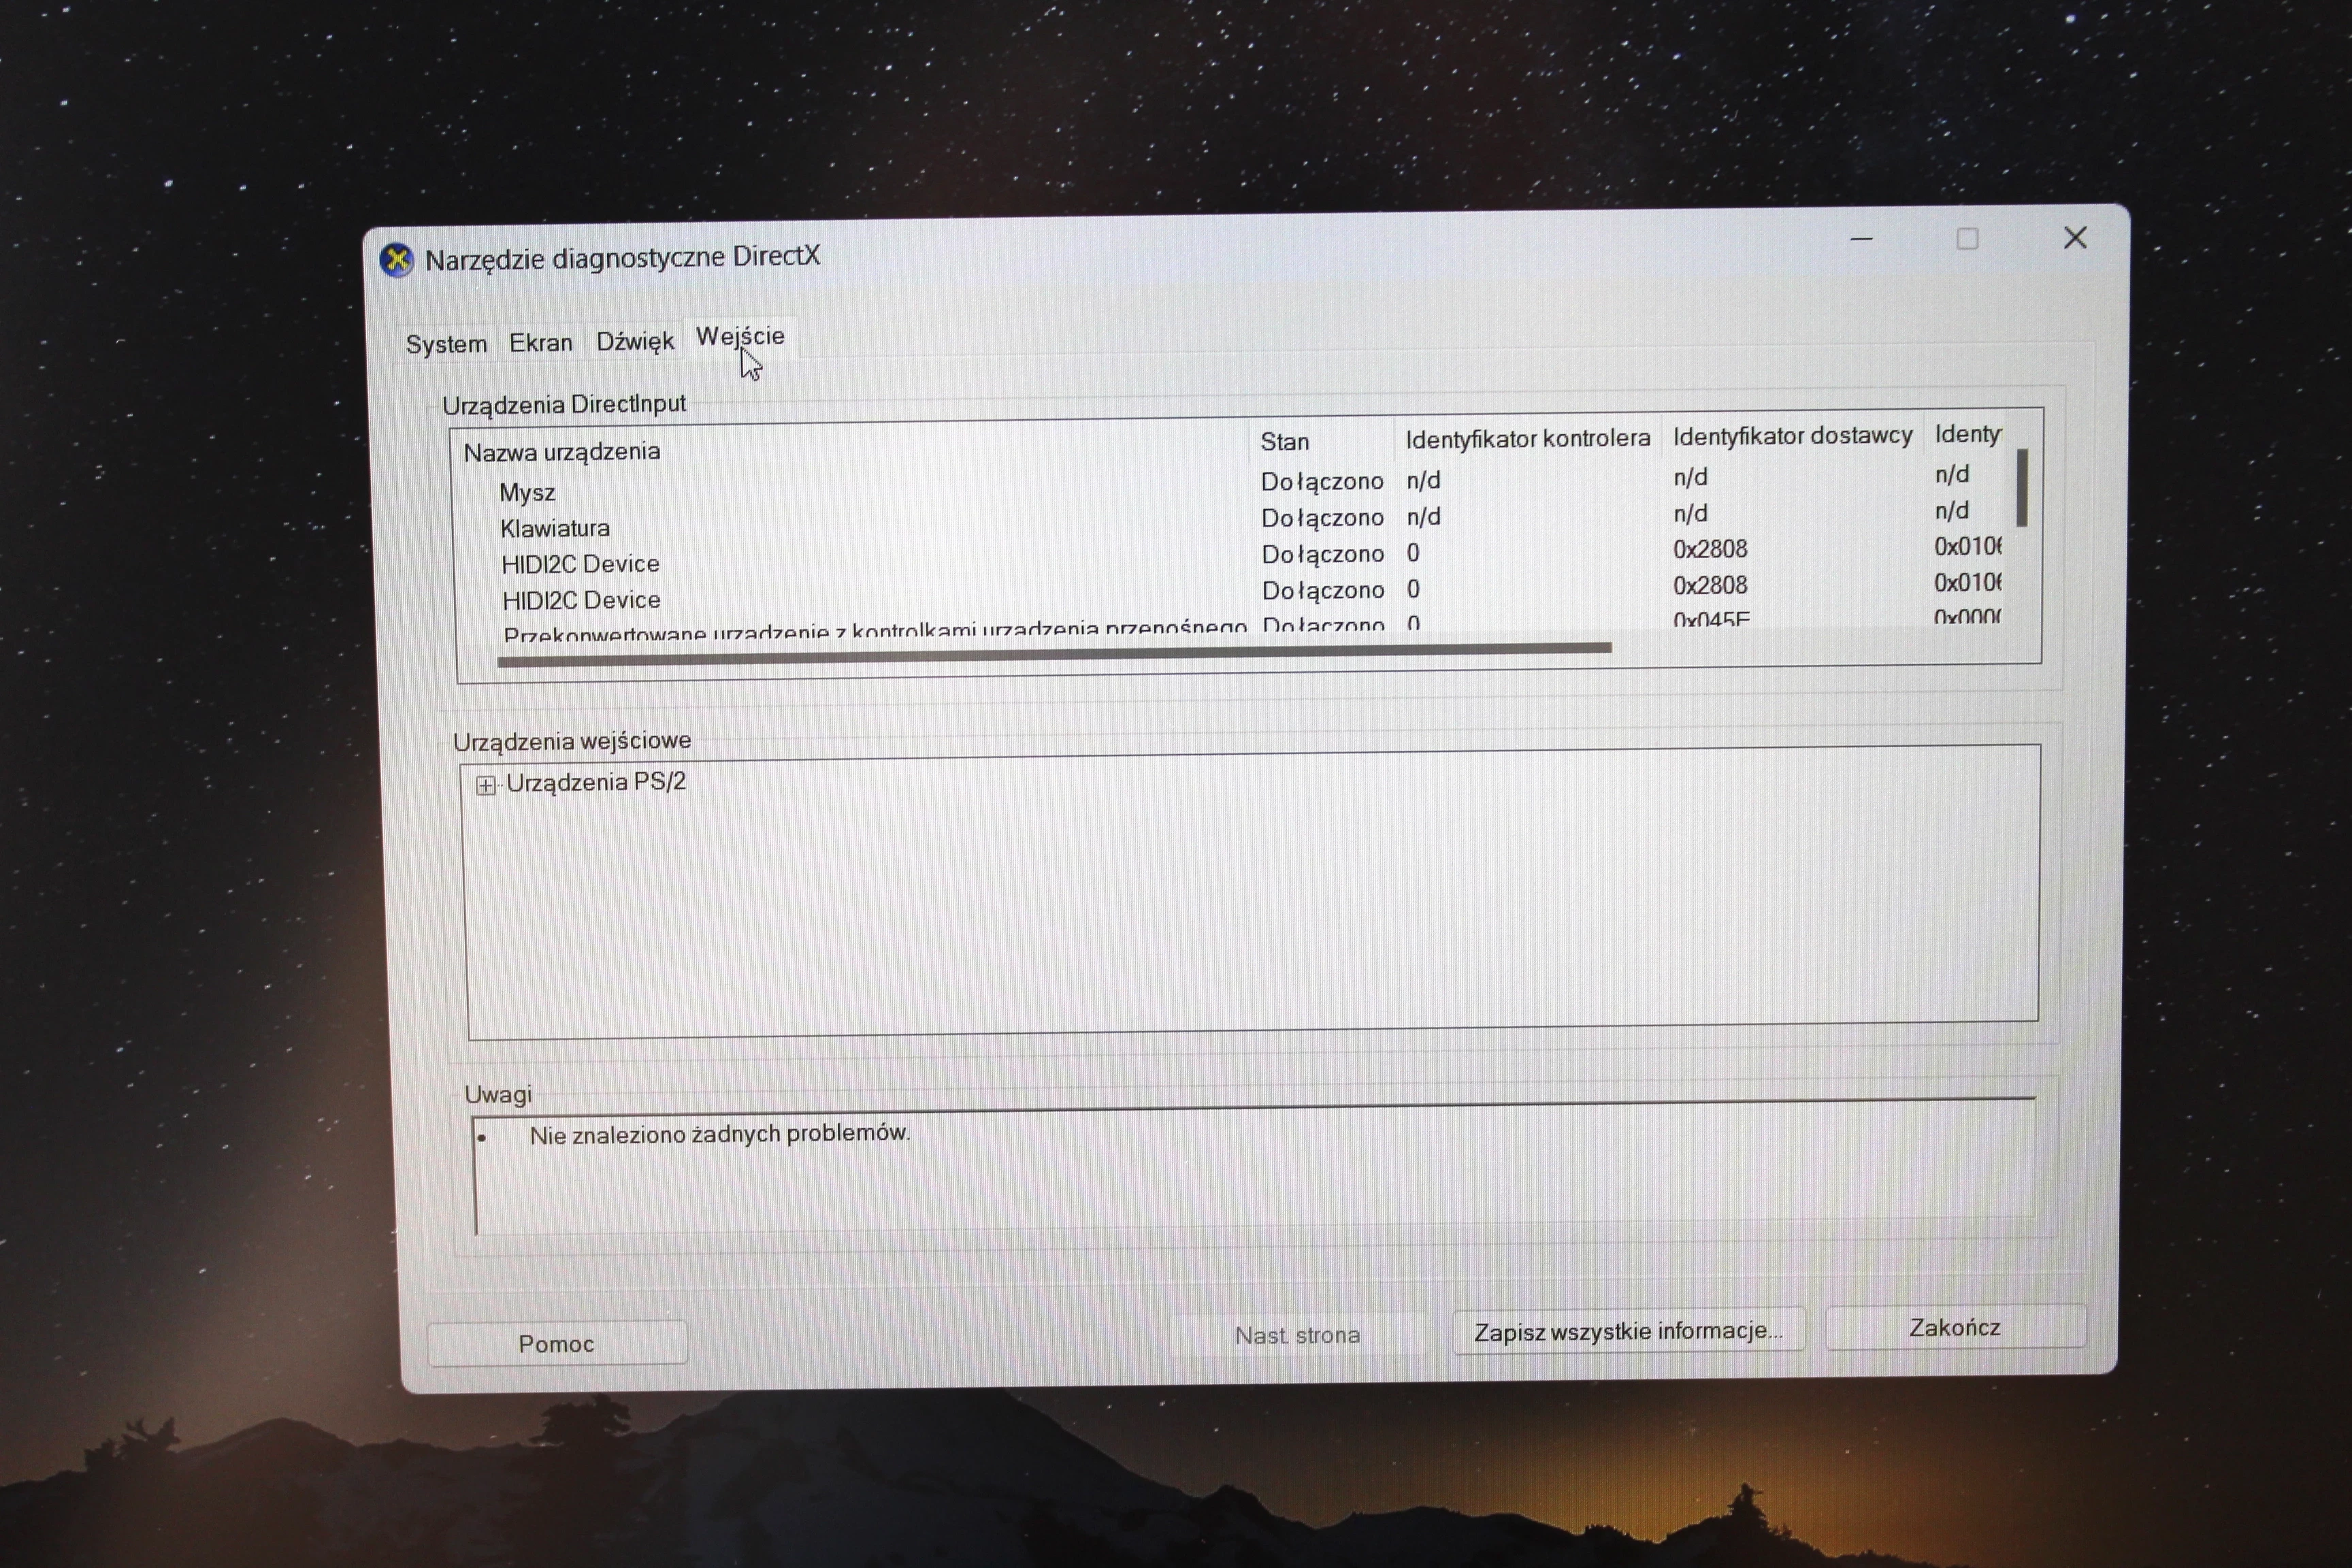The image size is (2352, 1568).
Task: Switch to the Dźwięk tab
Action: pos(635,341)
